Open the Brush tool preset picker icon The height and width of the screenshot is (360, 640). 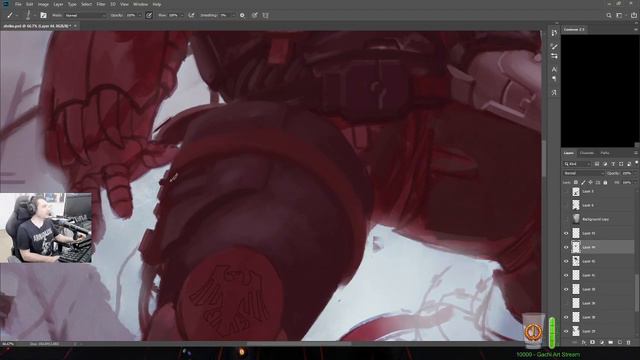10,16
